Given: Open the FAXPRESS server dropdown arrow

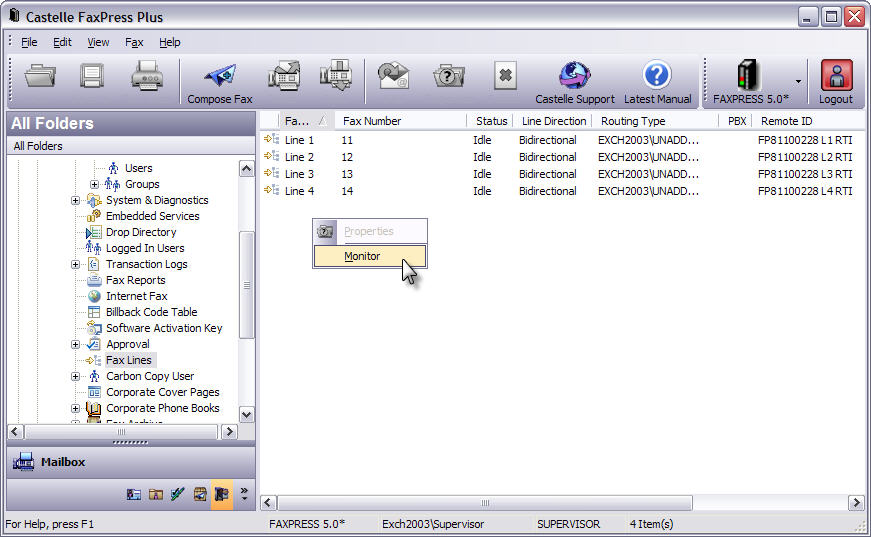Looking at the screenshot, I should (x=798, y=82).
